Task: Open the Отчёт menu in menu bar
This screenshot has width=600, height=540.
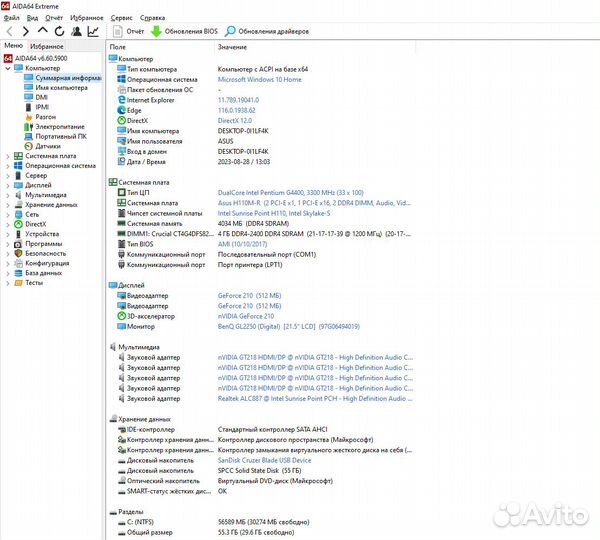Action: coord(54,18)
